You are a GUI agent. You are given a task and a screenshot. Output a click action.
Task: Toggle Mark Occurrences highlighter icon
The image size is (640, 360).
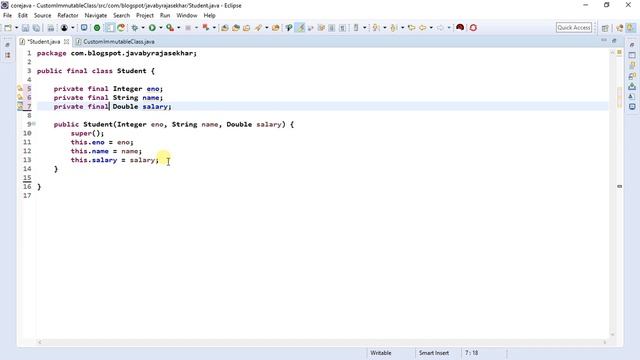point(300,28)
